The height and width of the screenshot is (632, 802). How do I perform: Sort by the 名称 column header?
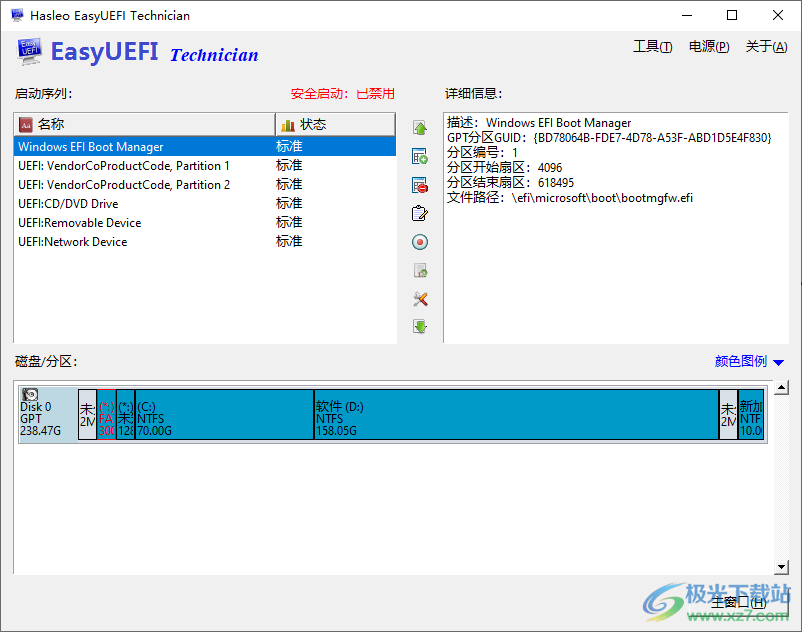(x=144, y=124)
